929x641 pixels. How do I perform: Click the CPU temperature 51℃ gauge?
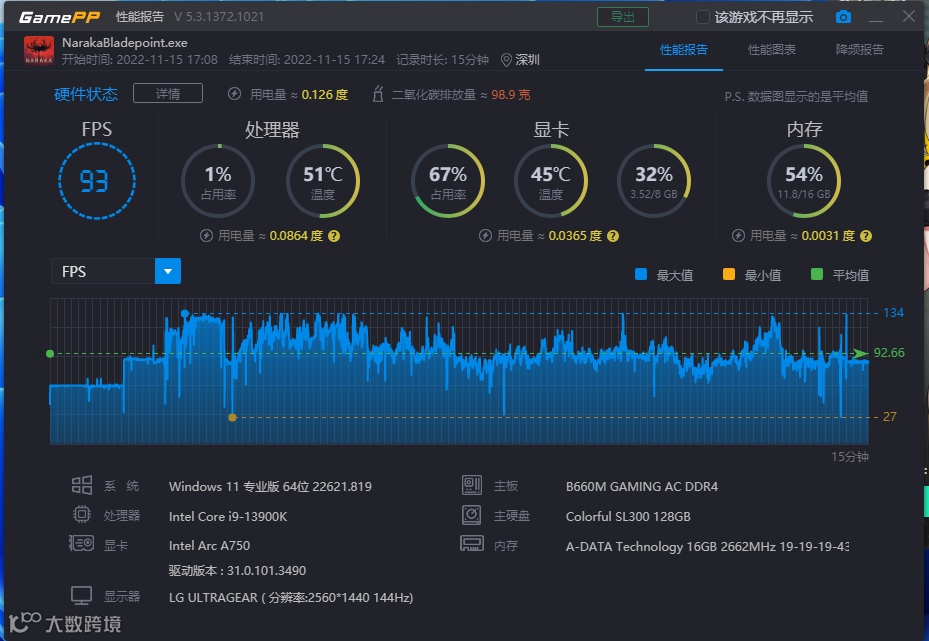[x=323, y=181]
